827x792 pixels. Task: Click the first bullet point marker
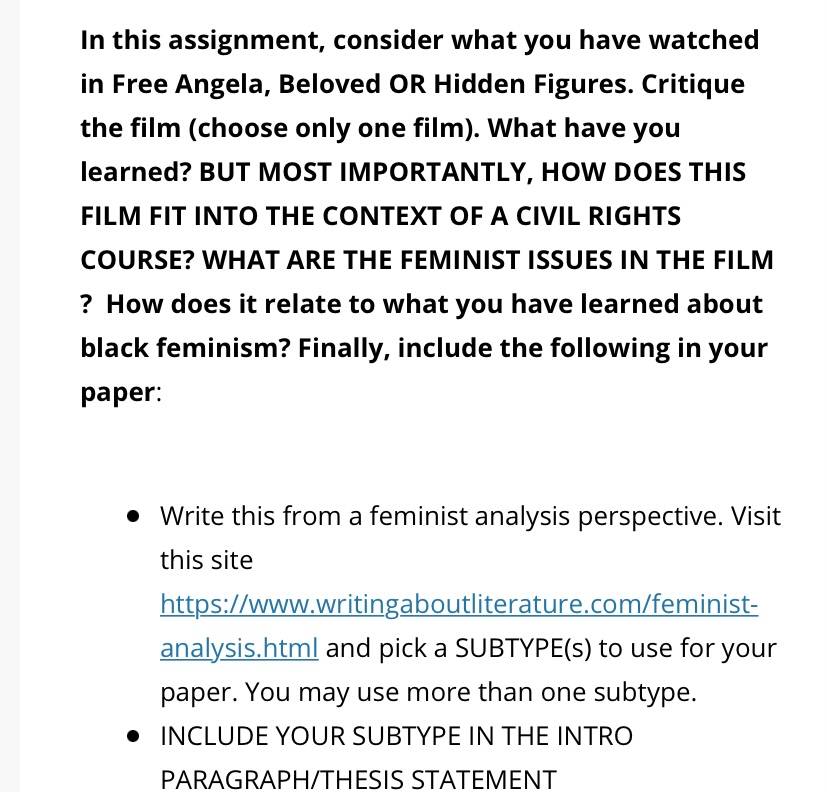133,517
